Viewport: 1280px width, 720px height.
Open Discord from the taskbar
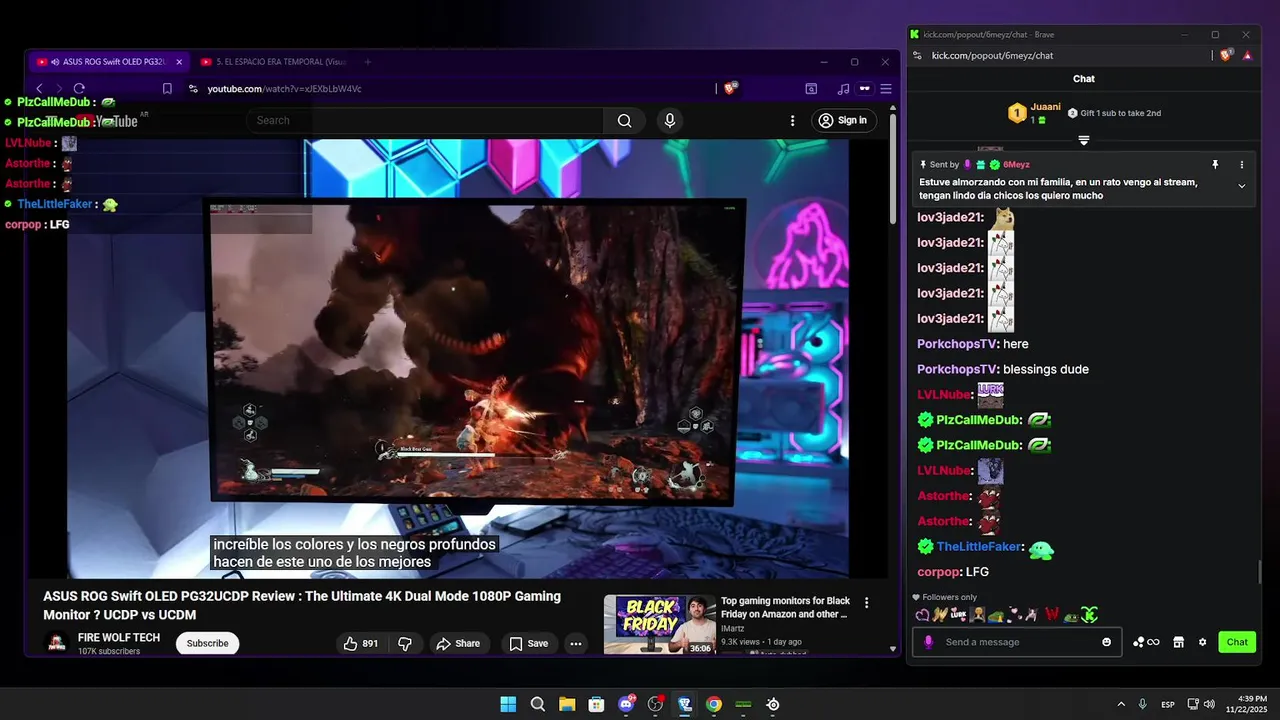pyautogui.click(x=626, y=704)
